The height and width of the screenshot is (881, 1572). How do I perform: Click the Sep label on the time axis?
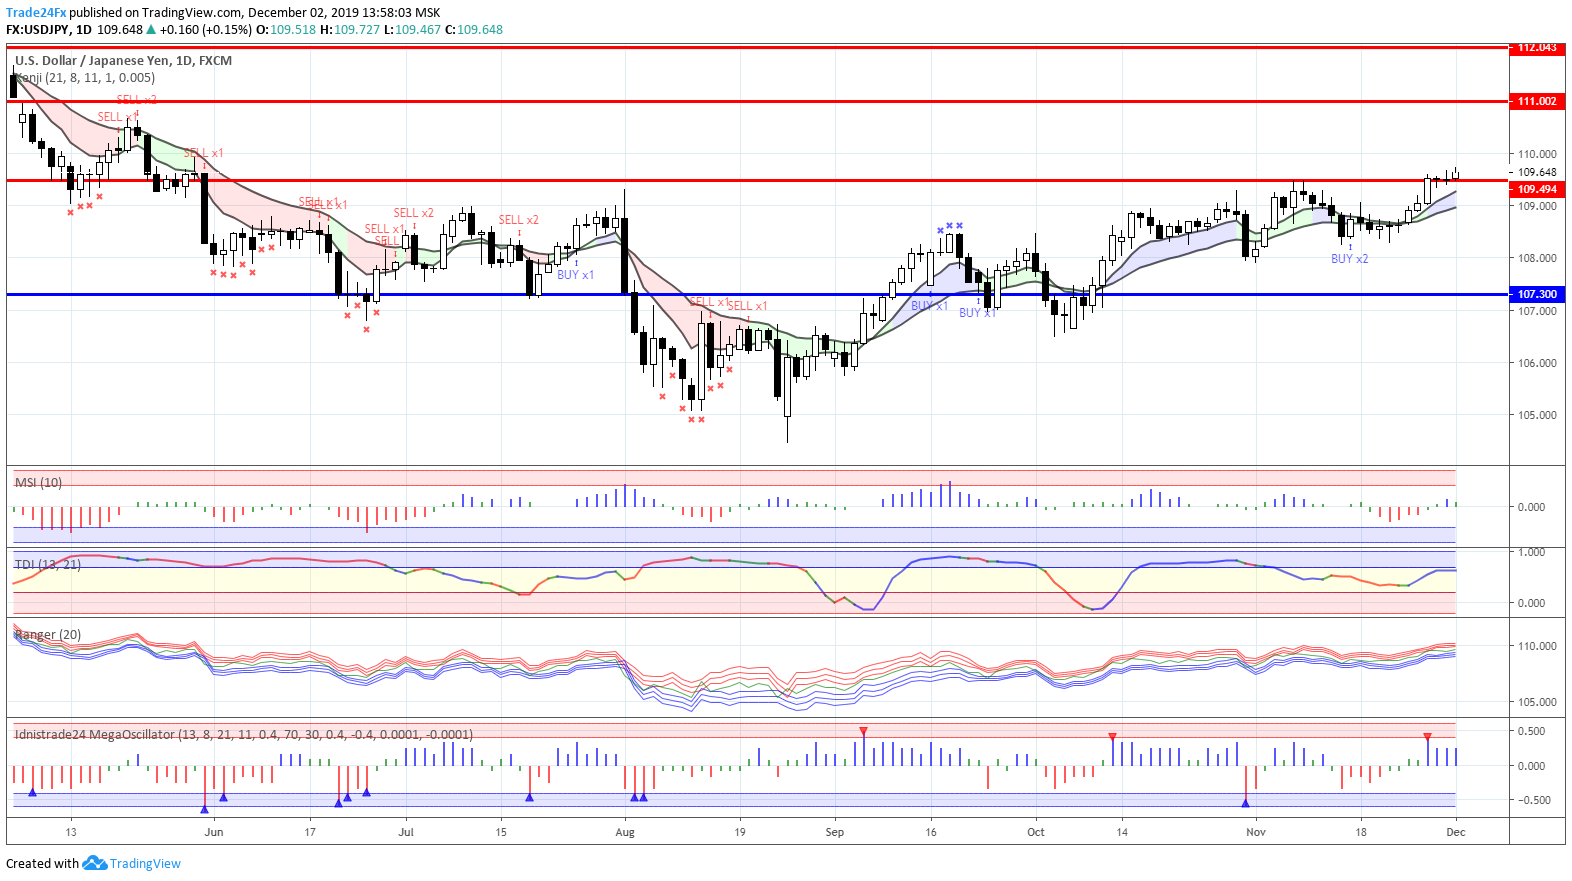(835, 832)
